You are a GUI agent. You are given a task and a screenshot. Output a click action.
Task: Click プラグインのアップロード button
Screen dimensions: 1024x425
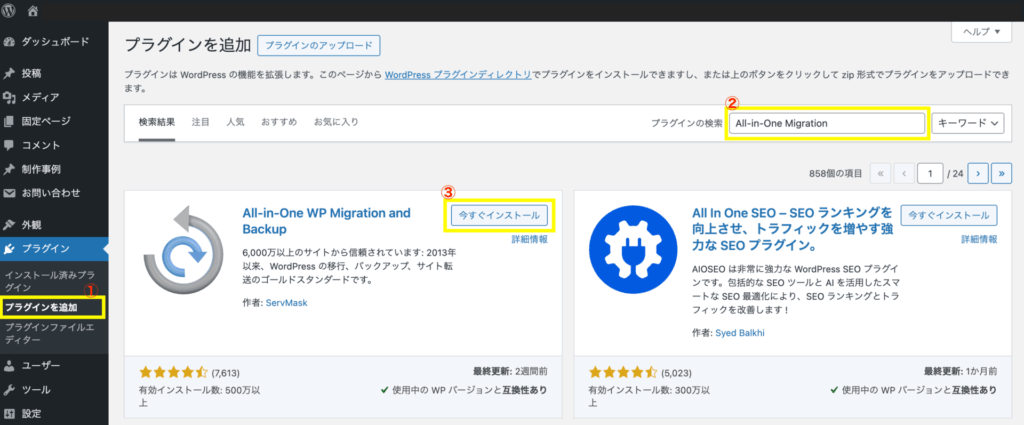[319, 46]
